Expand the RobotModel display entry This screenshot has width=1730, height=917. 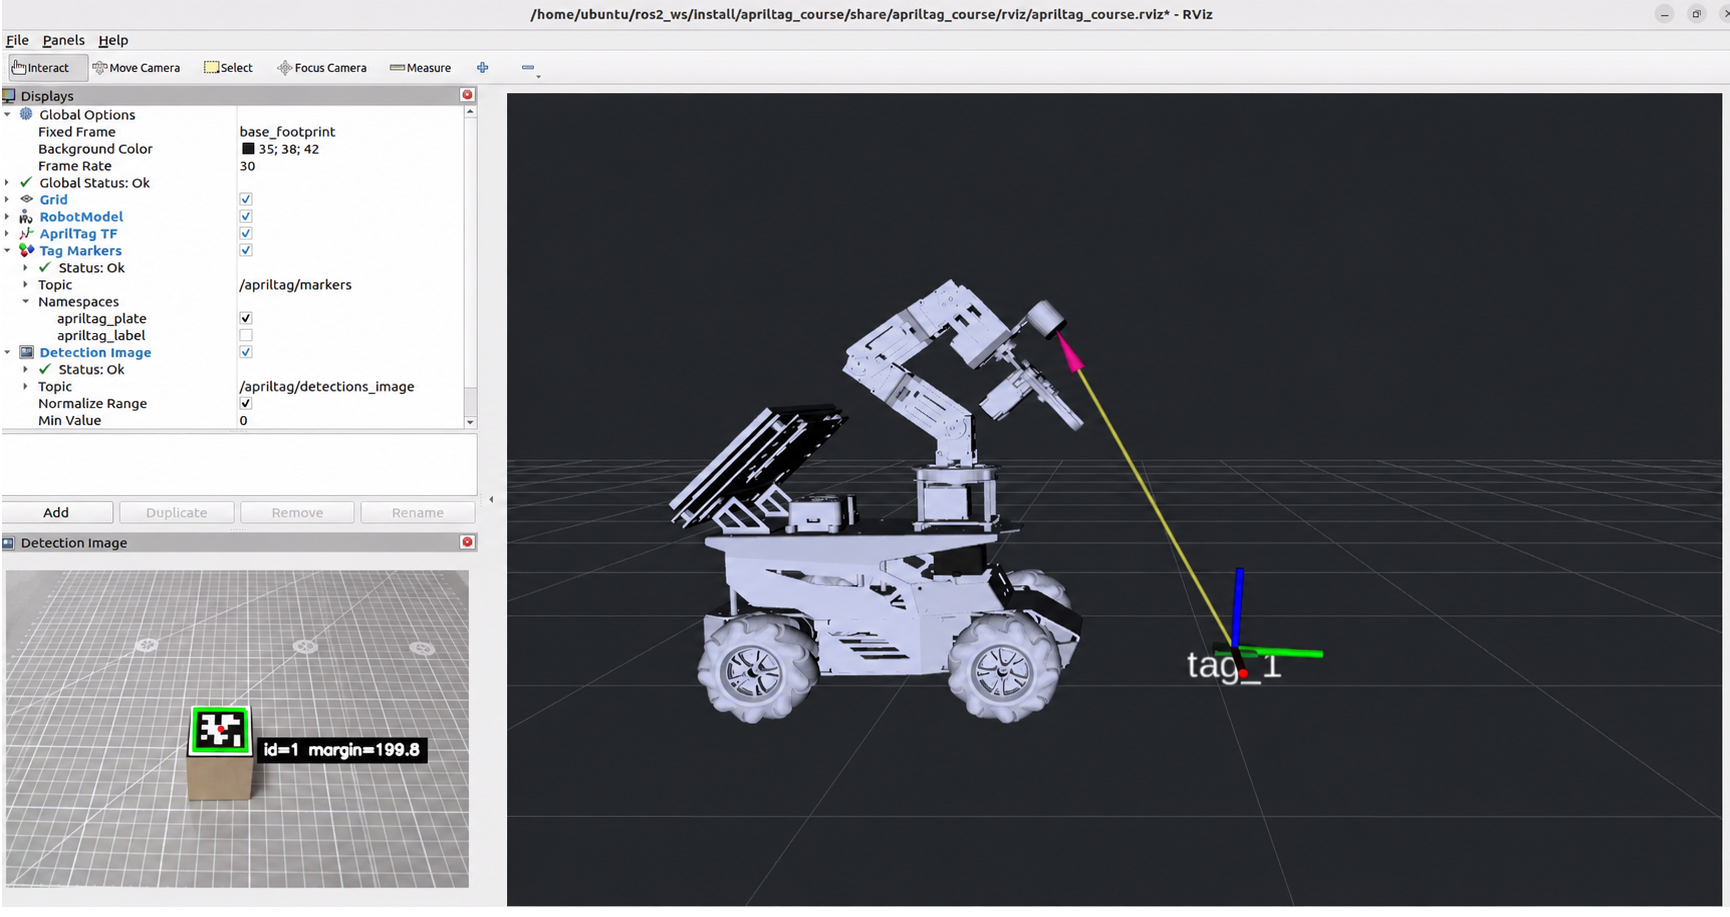[8, 217]
